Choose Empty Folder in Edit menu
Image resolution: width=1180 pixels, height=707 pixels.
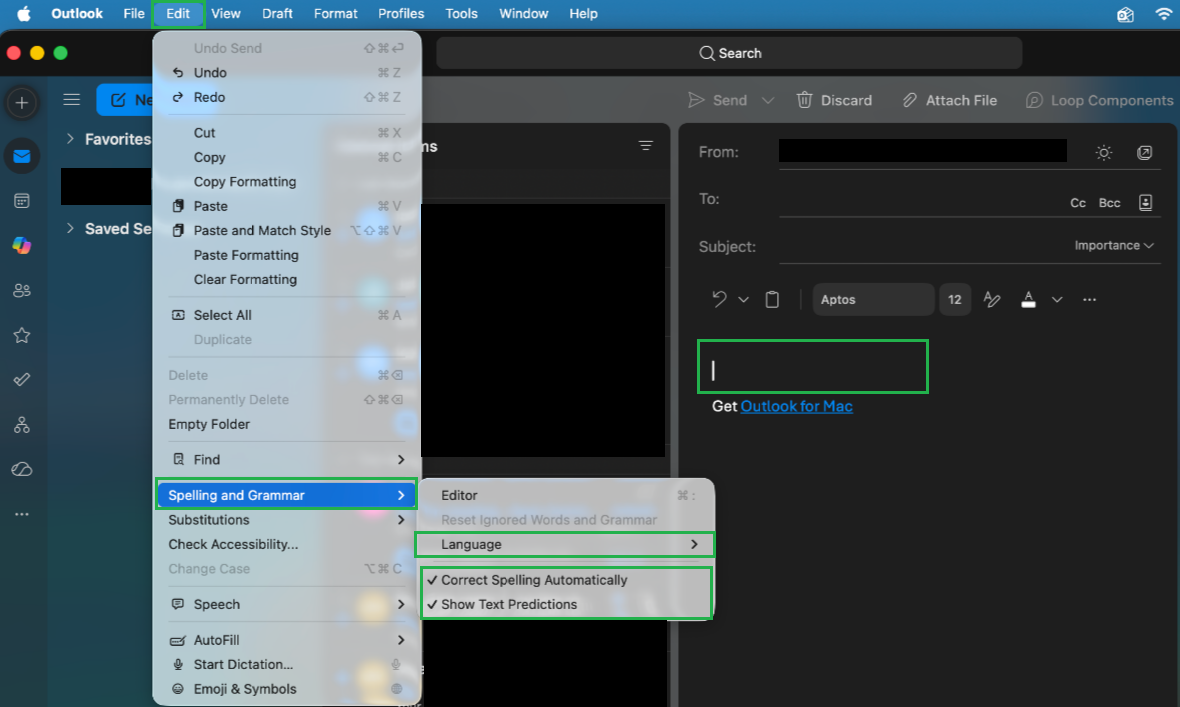click(287, 424)
